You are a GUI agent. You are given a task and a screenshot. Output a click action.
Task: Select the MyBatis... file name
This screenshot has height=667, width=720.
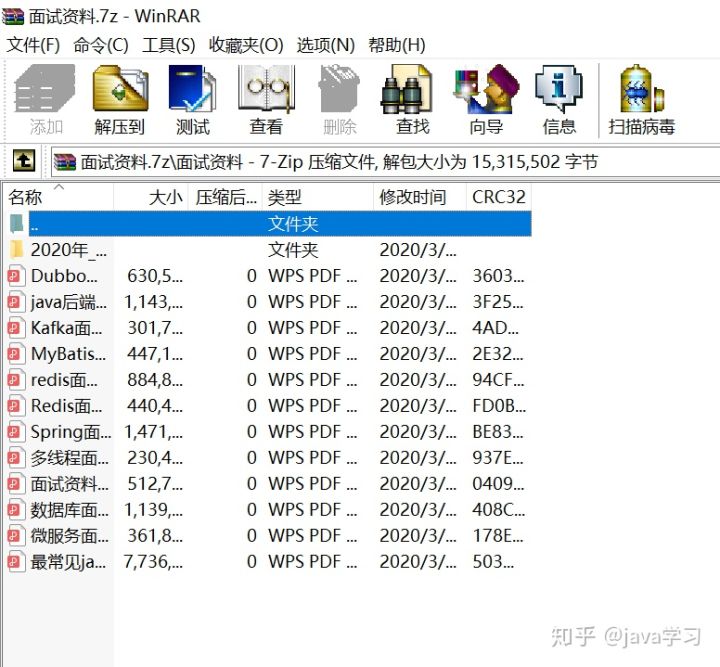tap(68, 354)
